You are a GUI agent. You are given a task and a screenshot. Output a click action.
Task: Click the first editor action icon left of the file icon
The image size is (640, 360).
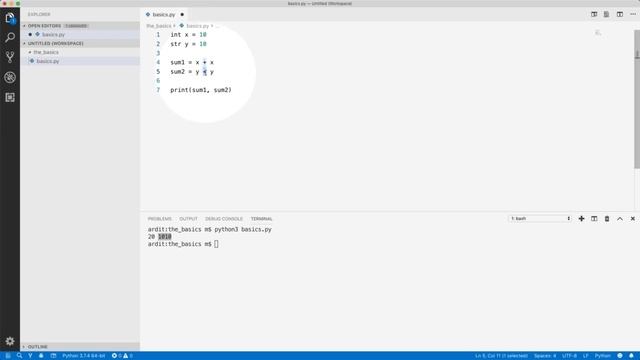tap(594, 14)
